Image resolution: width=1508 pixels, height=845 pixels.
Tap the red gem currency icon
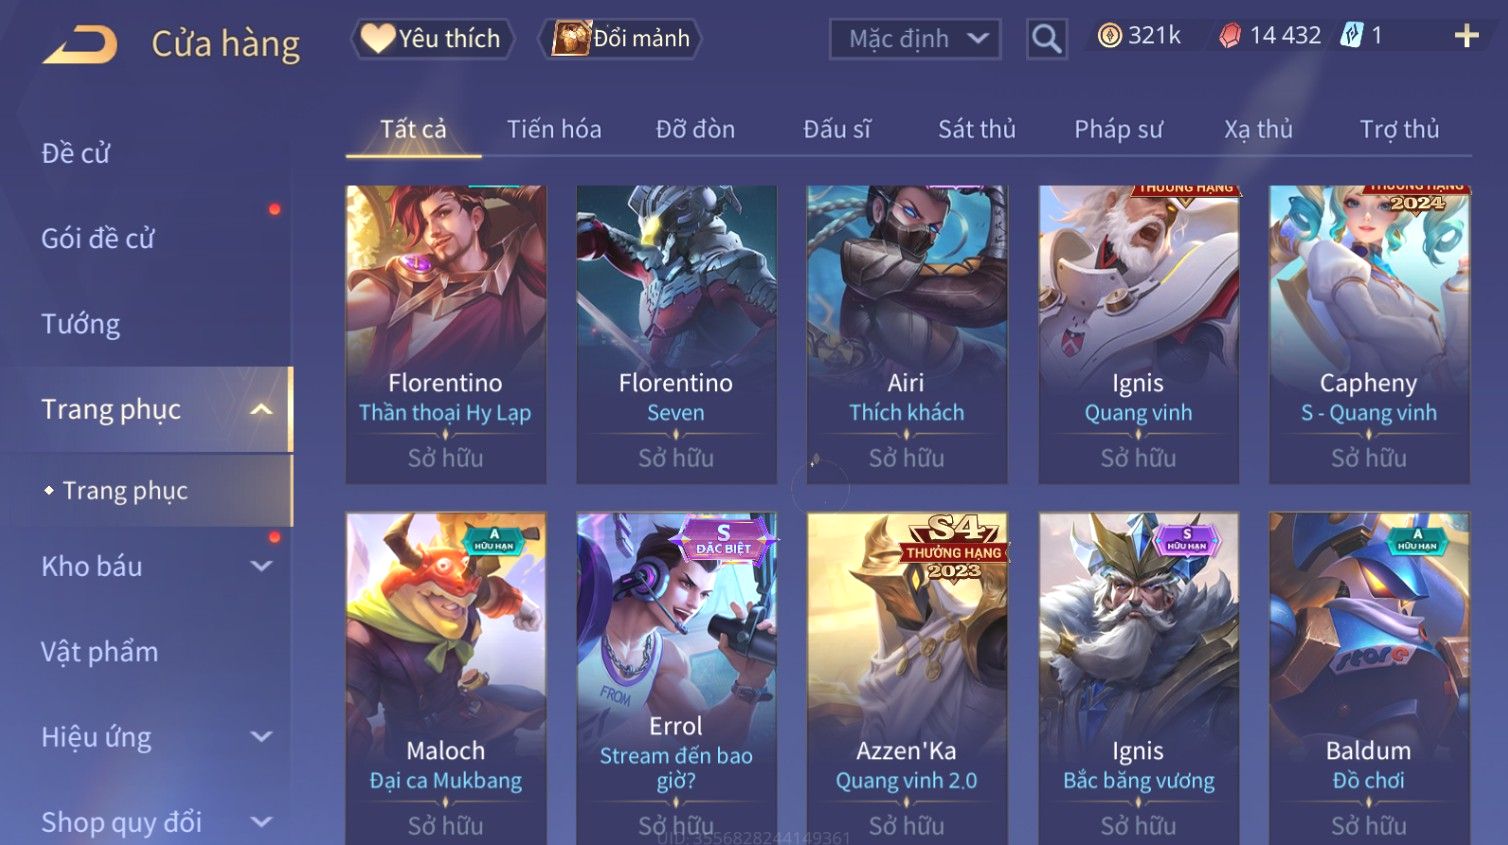[1230, 36]
